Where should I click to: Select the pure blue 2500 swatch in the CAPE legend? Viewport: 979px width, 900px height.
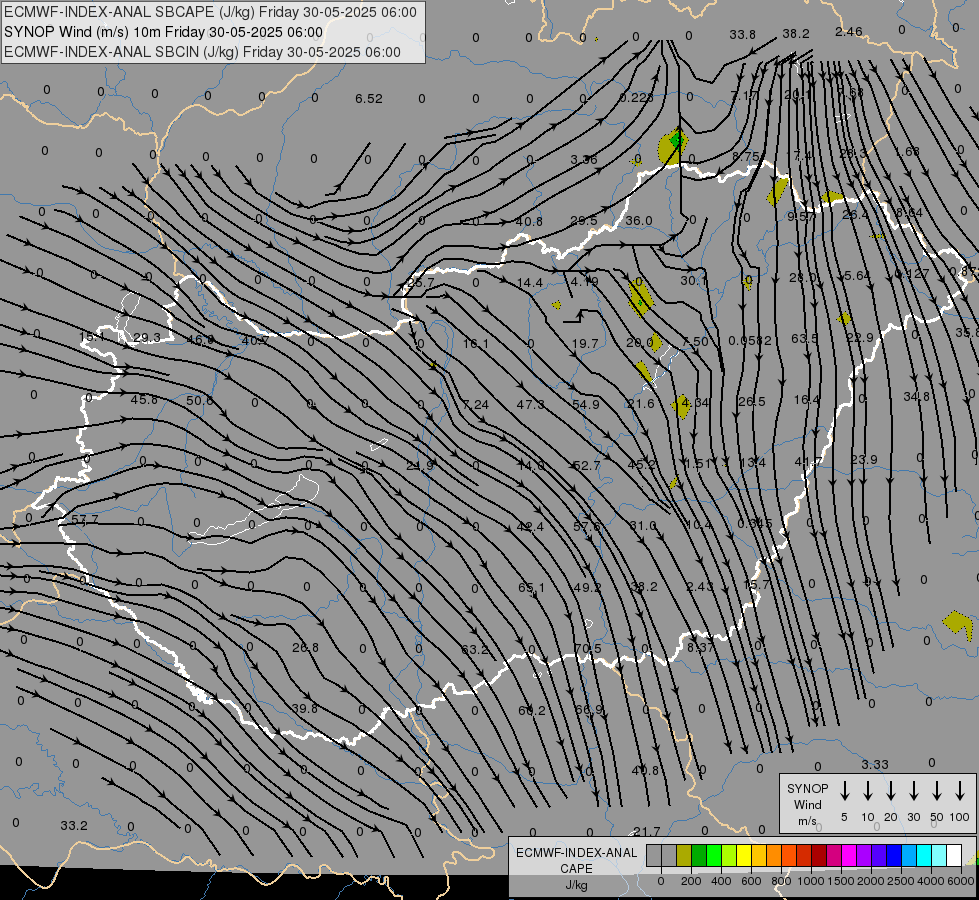pos(893,855)
